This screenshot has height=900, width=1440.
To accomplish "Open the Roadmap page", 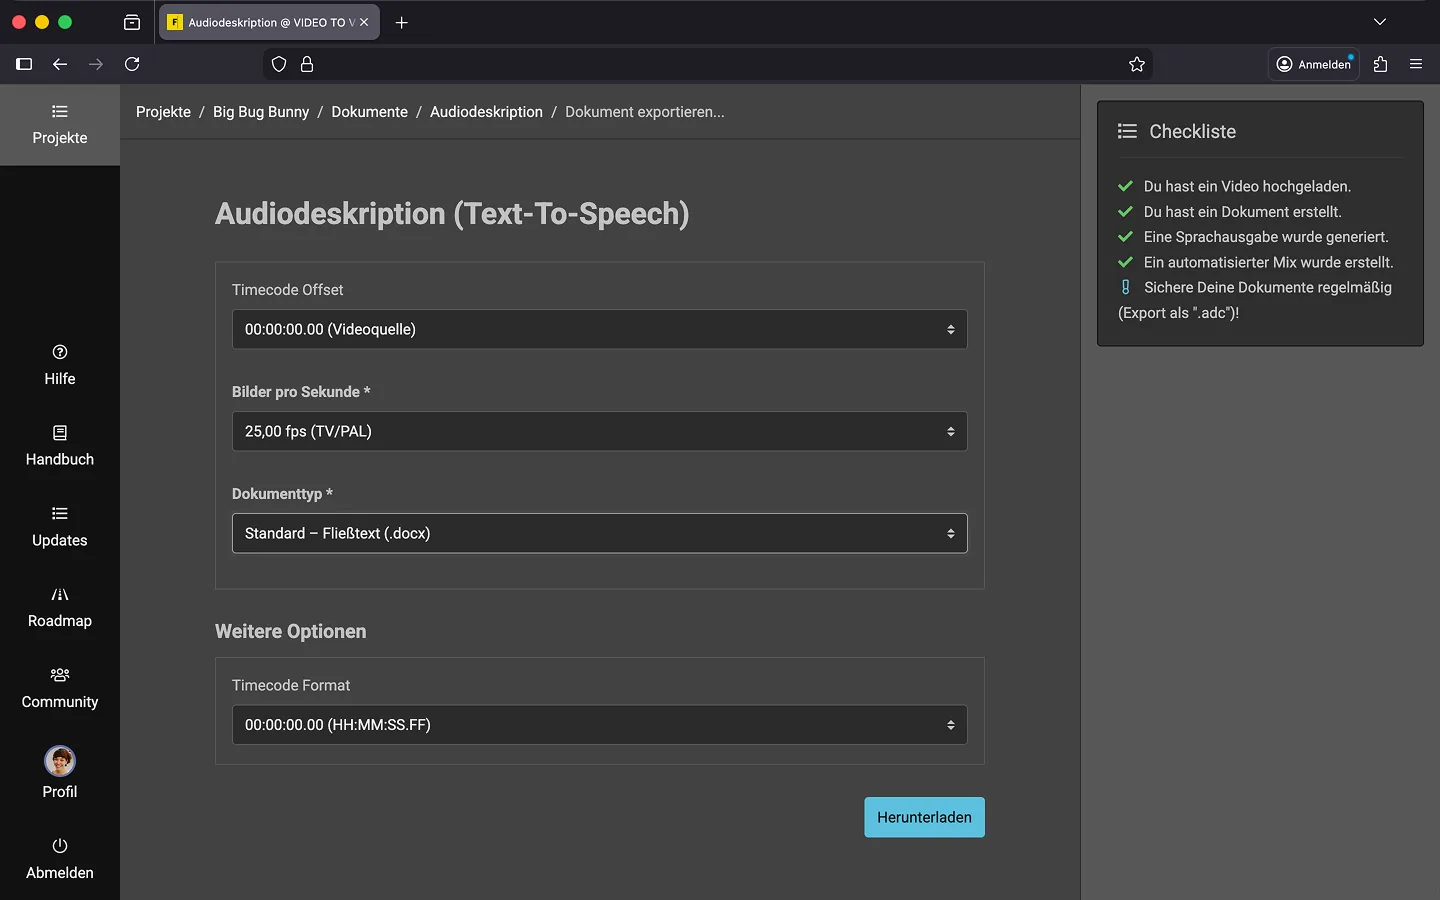I will click(x=59, y=608).
